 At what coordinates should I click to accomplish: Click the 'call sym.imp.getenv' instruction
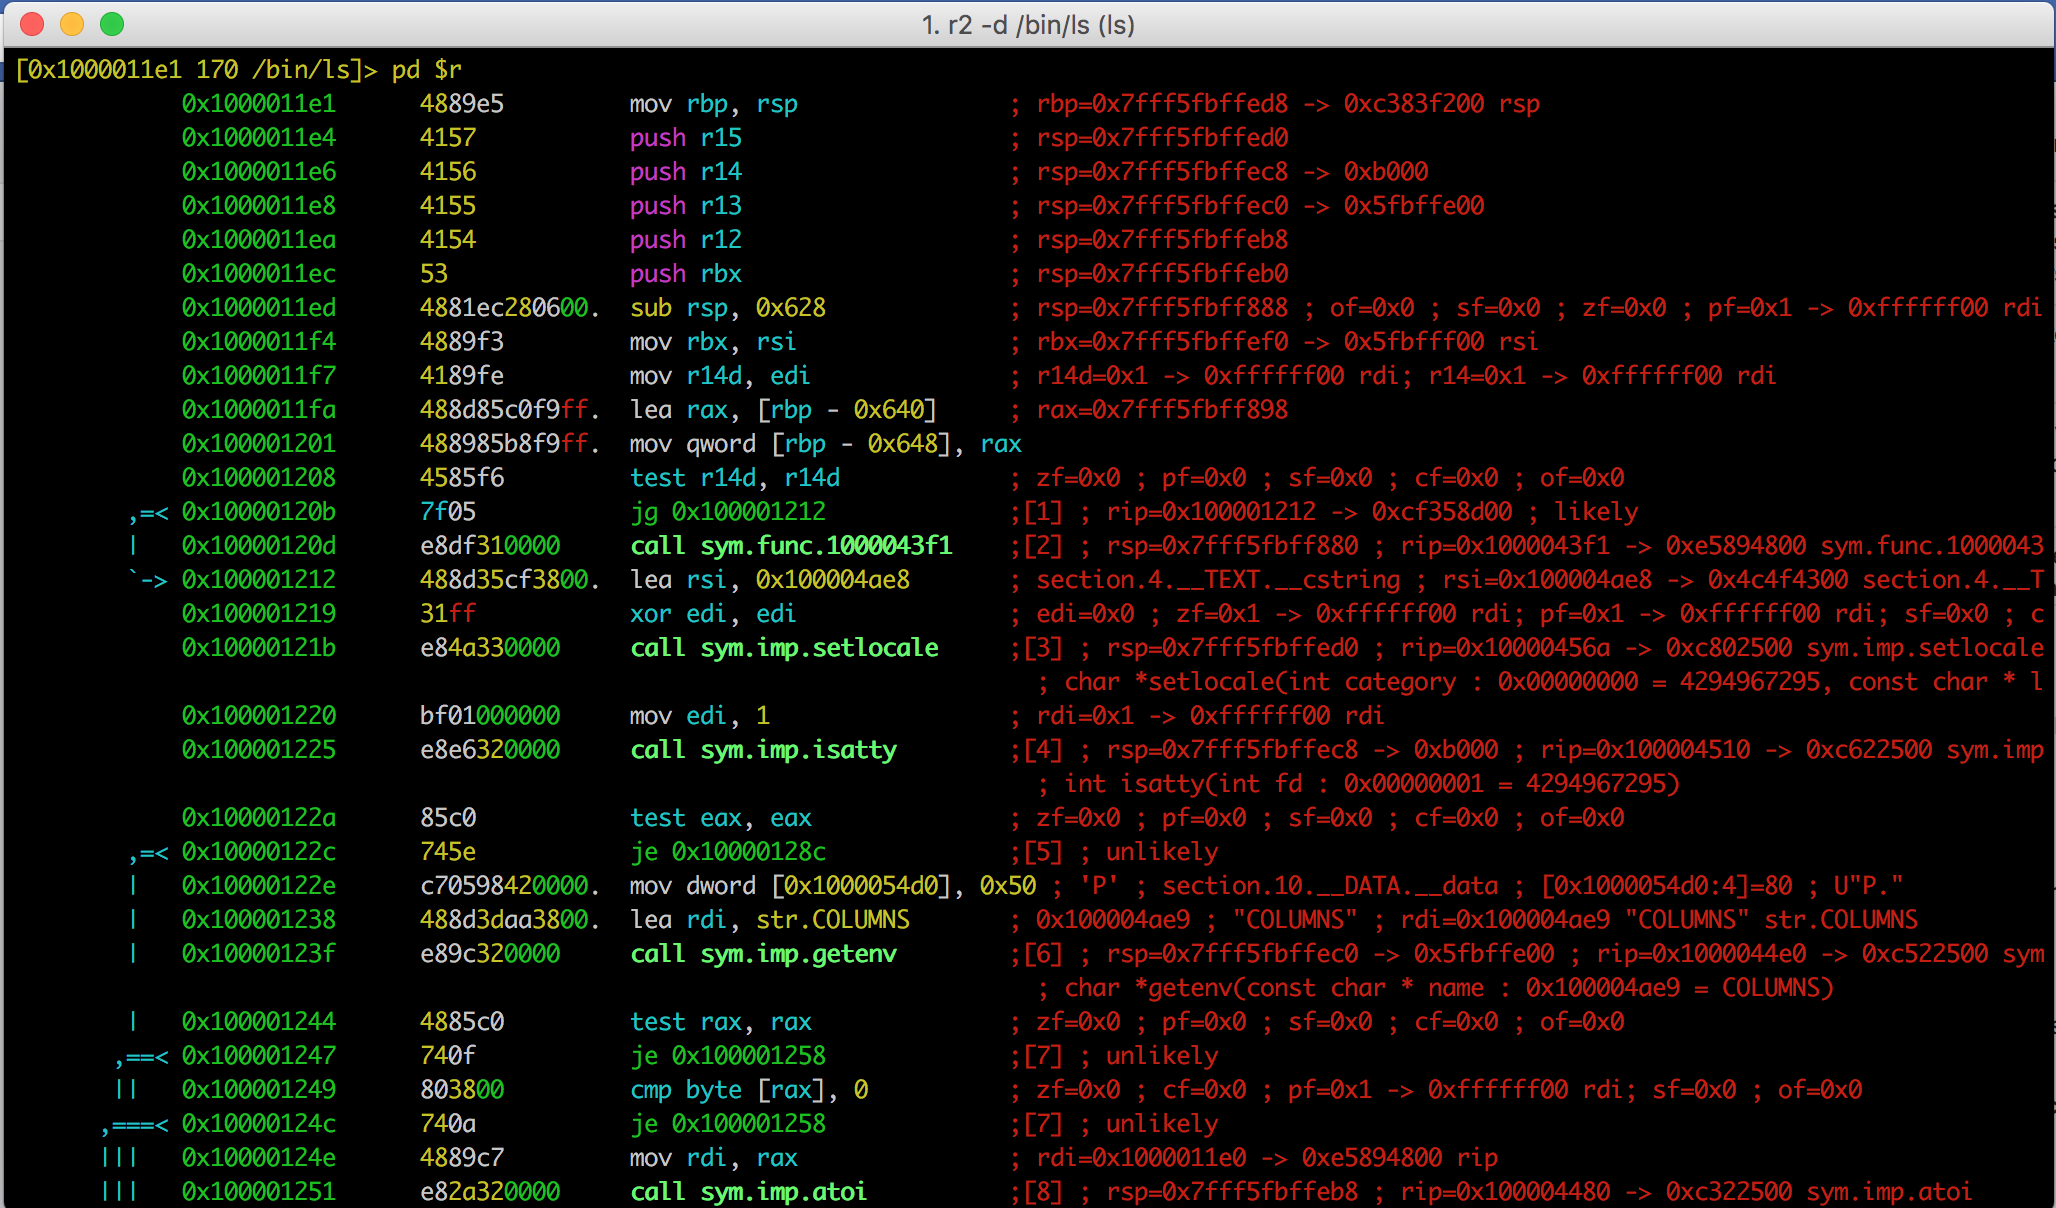click(763, 954)
